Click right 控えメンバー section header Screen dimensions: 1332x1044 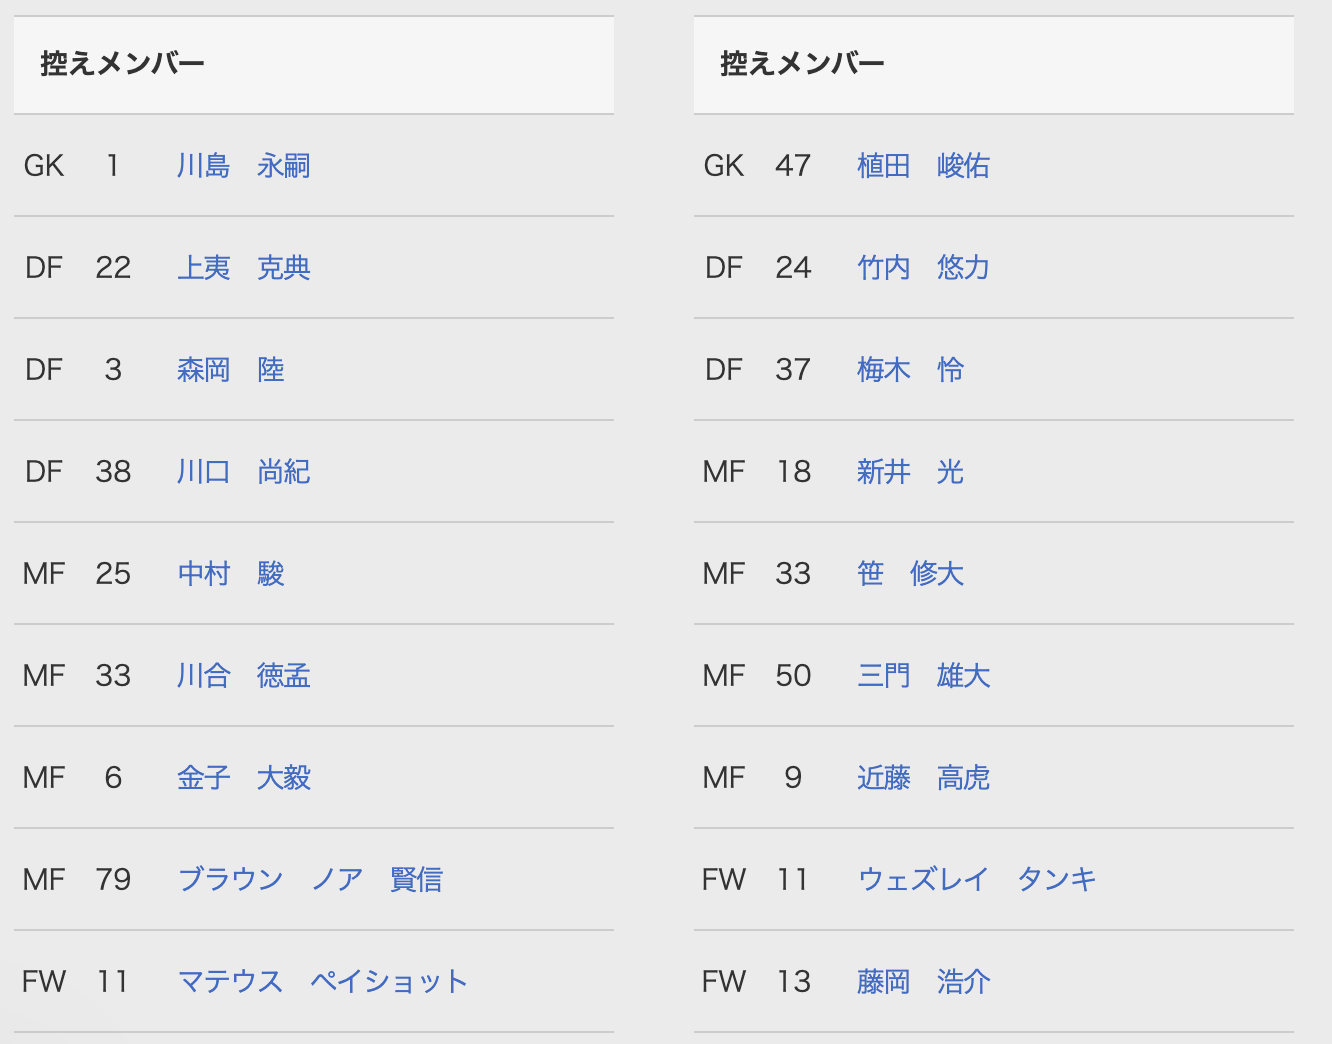pos(802,64)
